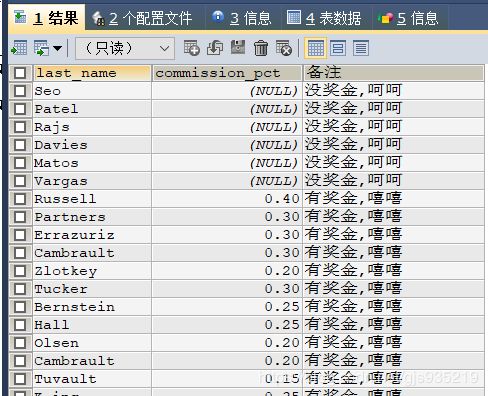Tick the checkbox for the Tuvault row
Image resolution: width=488 pixels, height=396 pixels.
[x=20, y=379]
